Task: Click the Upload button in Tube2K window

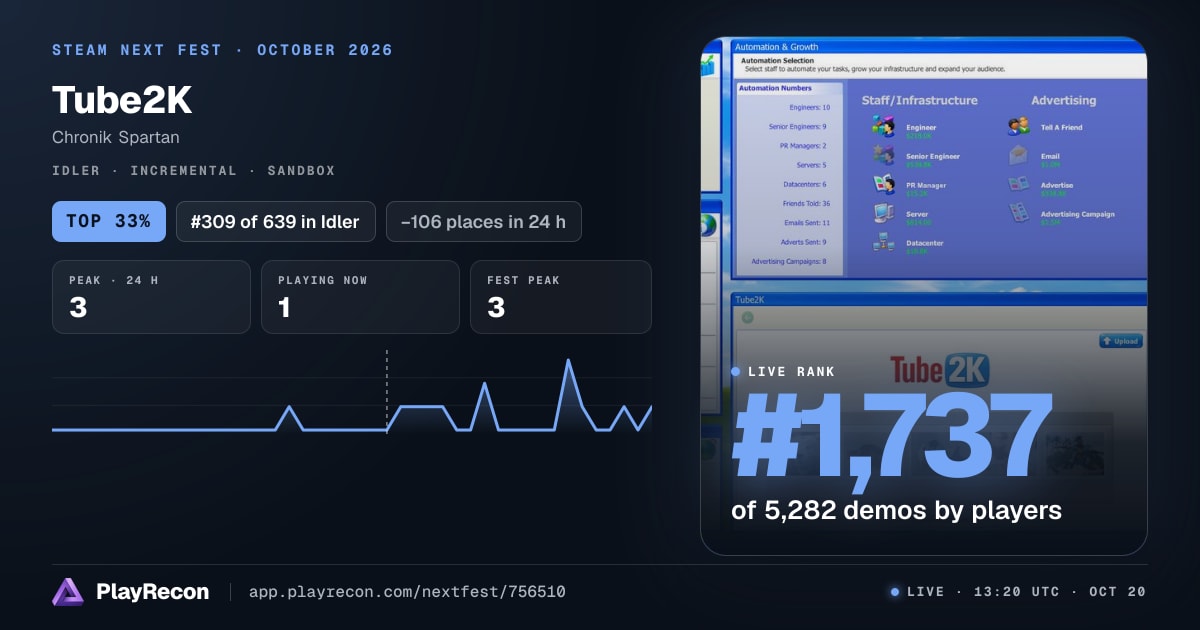Action: 1120,341
